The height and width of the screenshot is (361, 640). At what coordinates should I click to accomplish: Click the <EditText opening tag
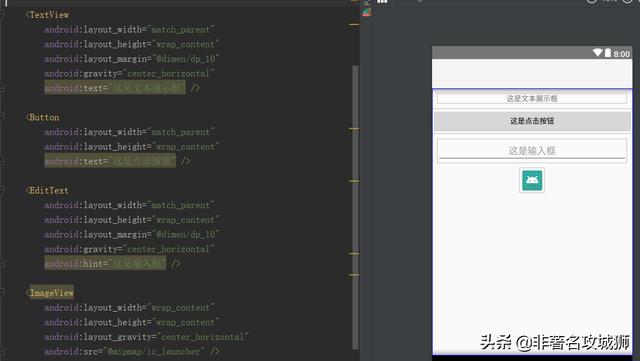[x=47, y=191]
